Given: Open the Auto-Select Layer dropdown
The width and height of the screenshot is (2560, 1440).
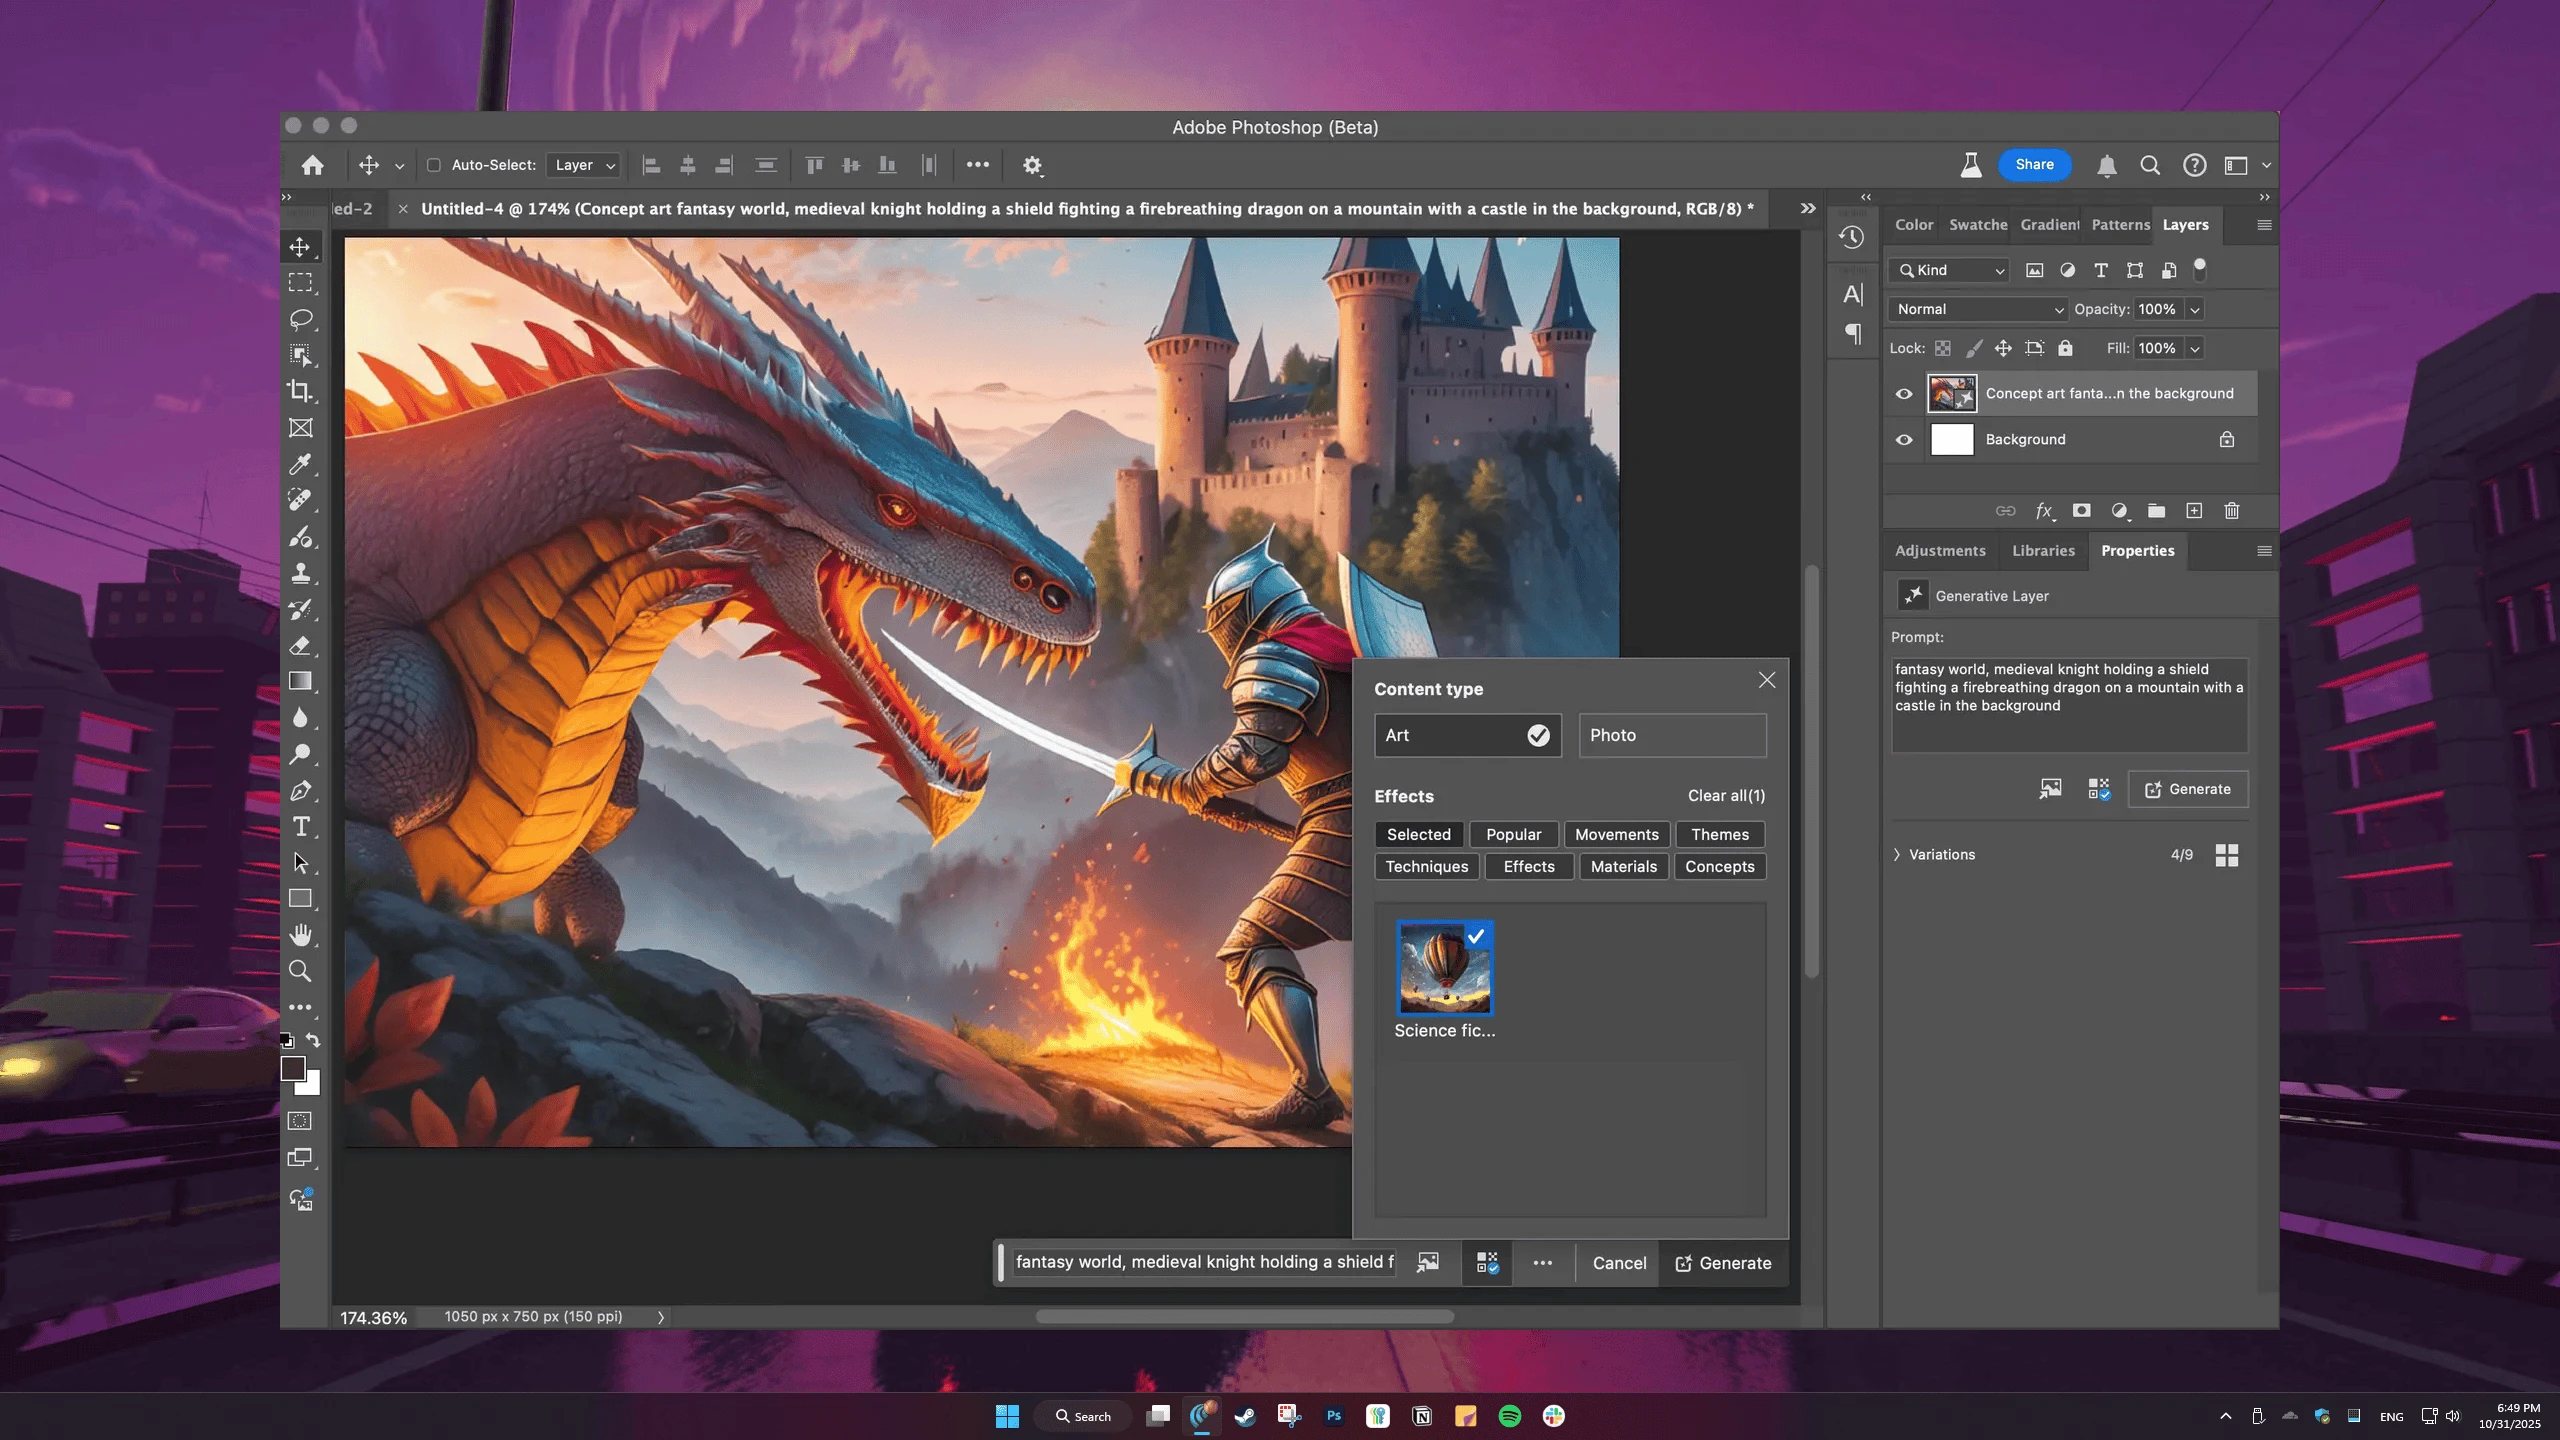Looking at the screenshot, I should 584,165.
